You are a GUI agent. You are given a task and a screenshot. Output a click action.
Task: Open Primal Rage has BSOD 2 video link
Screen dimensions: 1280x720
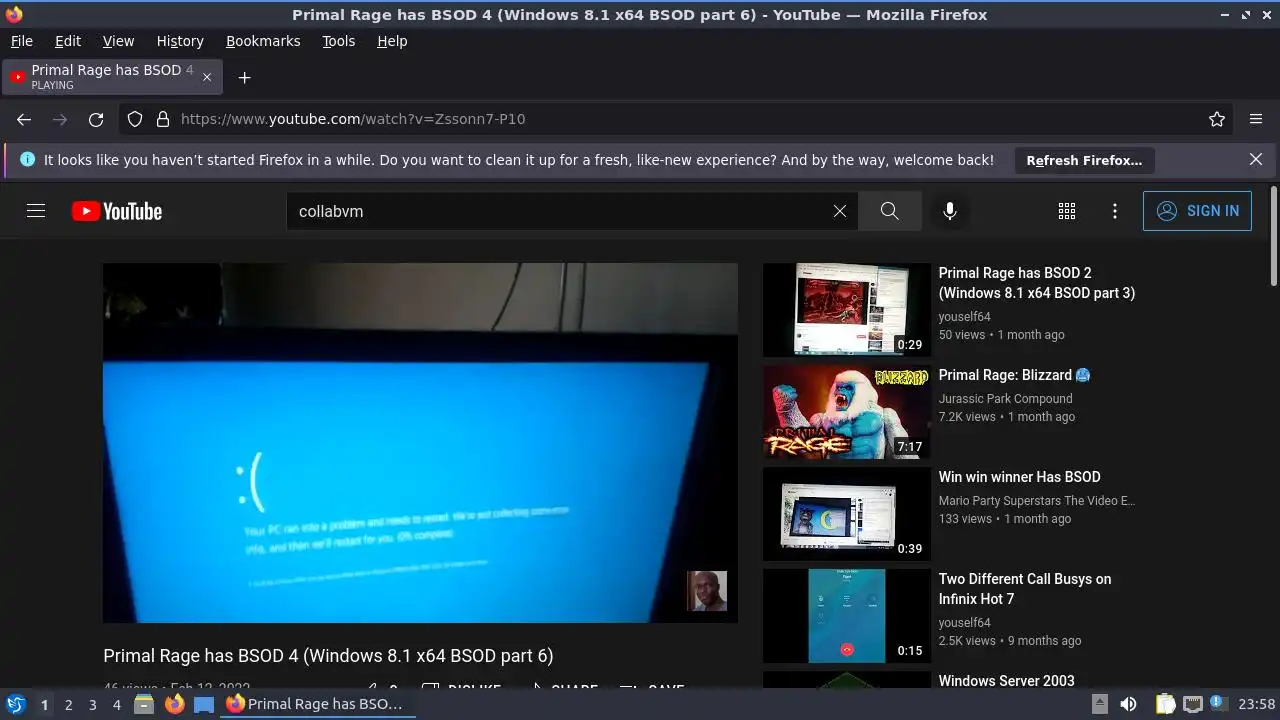1037,283
